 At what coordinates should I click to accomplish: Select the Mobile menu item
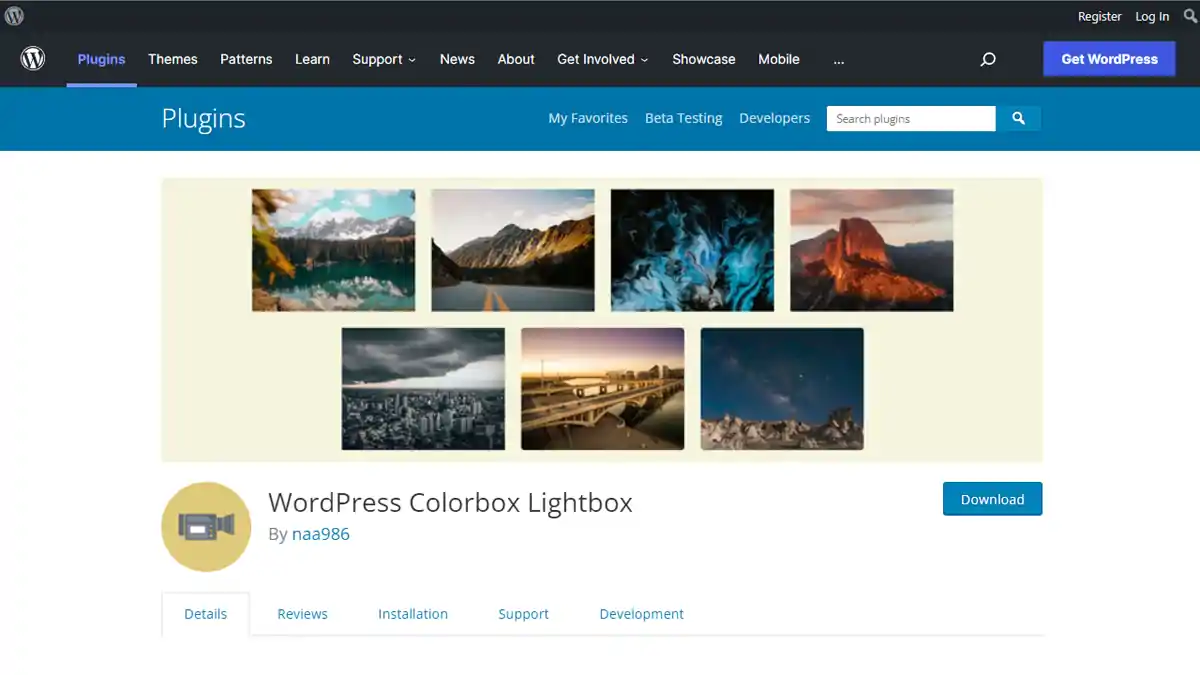click(779, 59)
